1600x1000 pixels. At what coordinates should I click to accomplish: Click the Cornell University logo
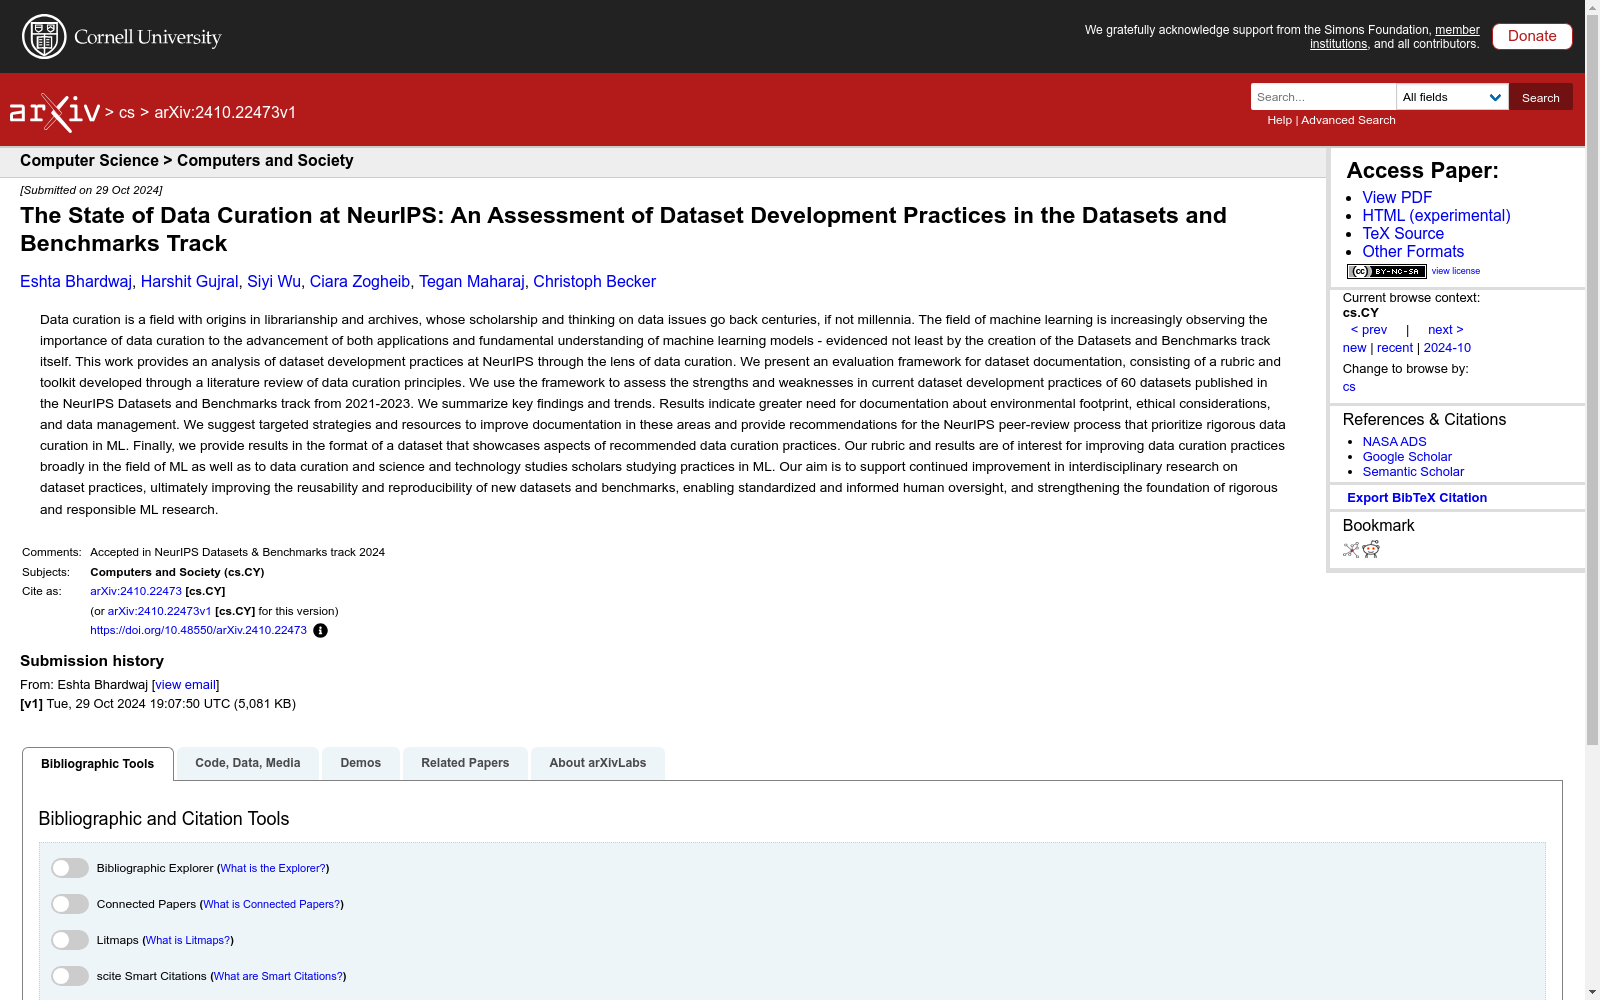[122, 37]
